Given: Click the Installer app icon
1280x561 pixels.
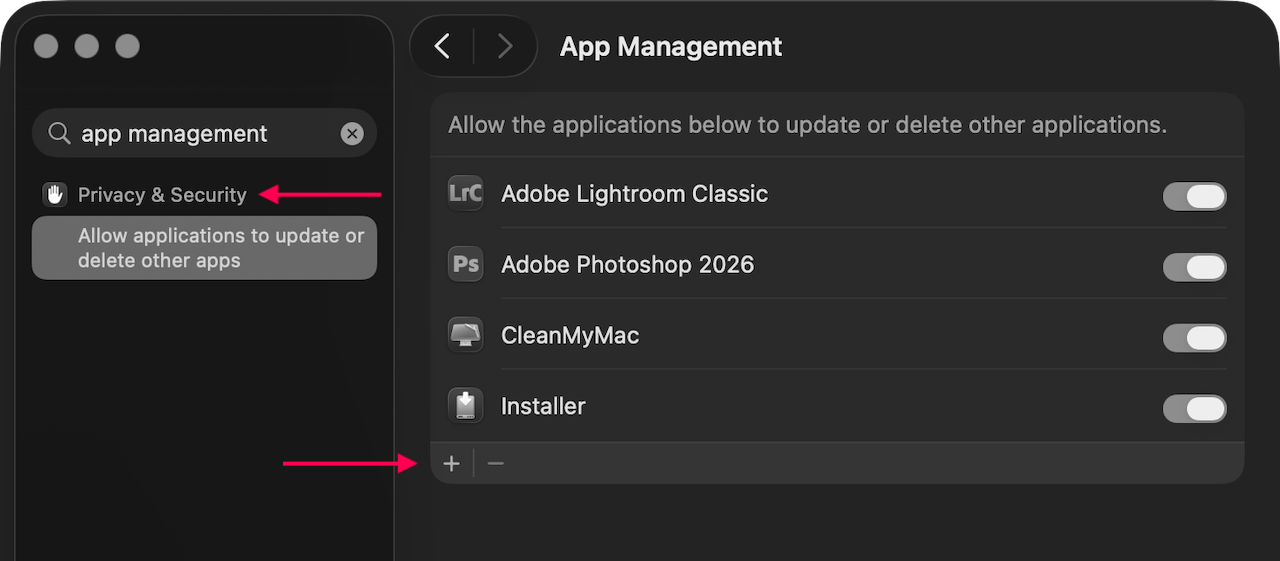Looking at the screenshot, I should [x=466, y=406].
